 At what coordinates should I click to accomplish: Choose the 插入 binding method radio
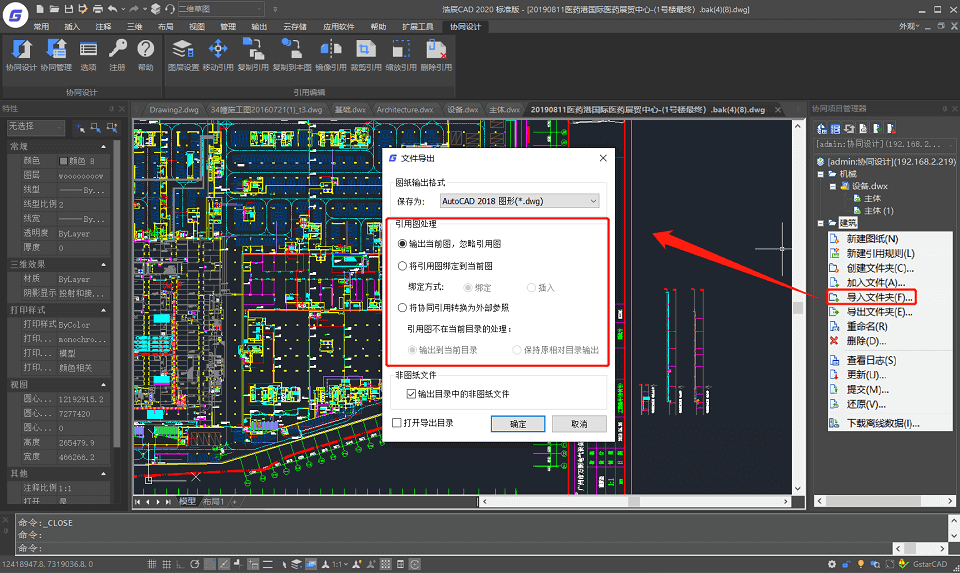531,287
